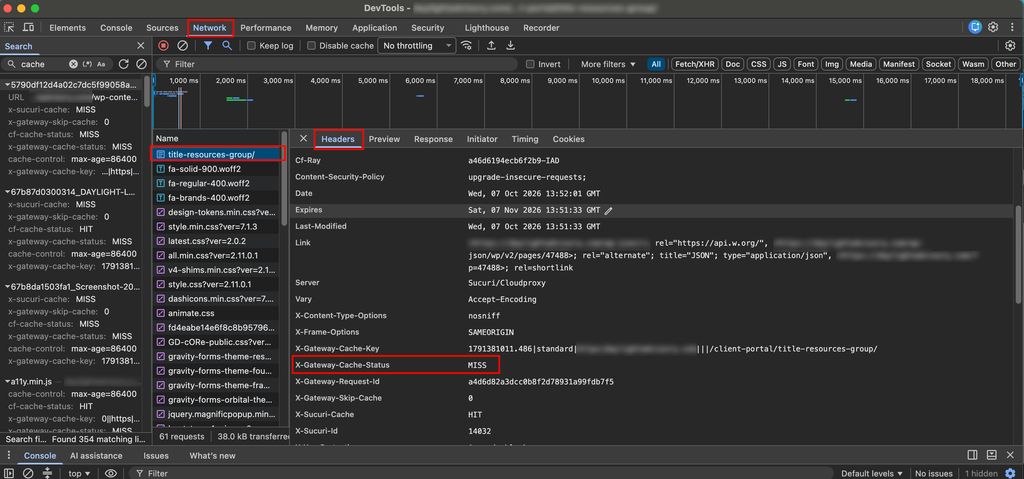
Task: Close the bottom drawer
Action: pos(1011,455)
